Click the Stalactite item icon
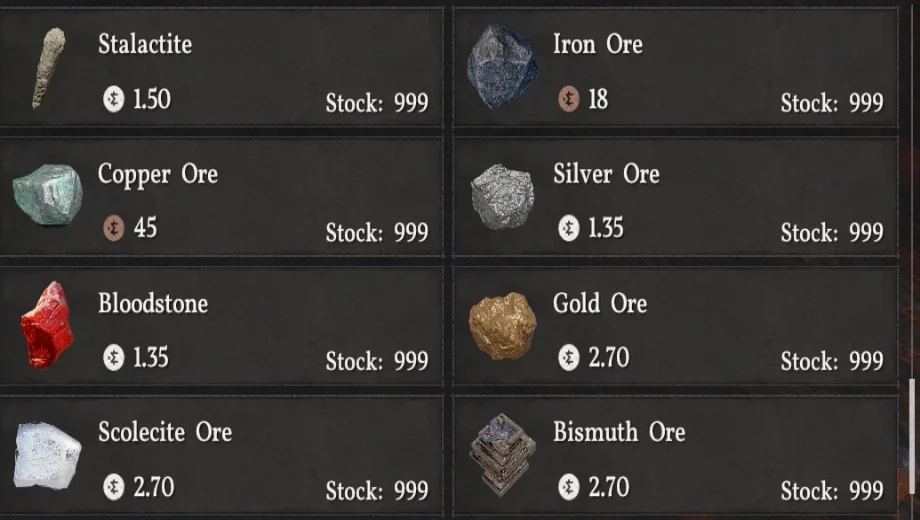Image resolution: width=920 pixels, height=520 pixels. [x=46, y=67]
